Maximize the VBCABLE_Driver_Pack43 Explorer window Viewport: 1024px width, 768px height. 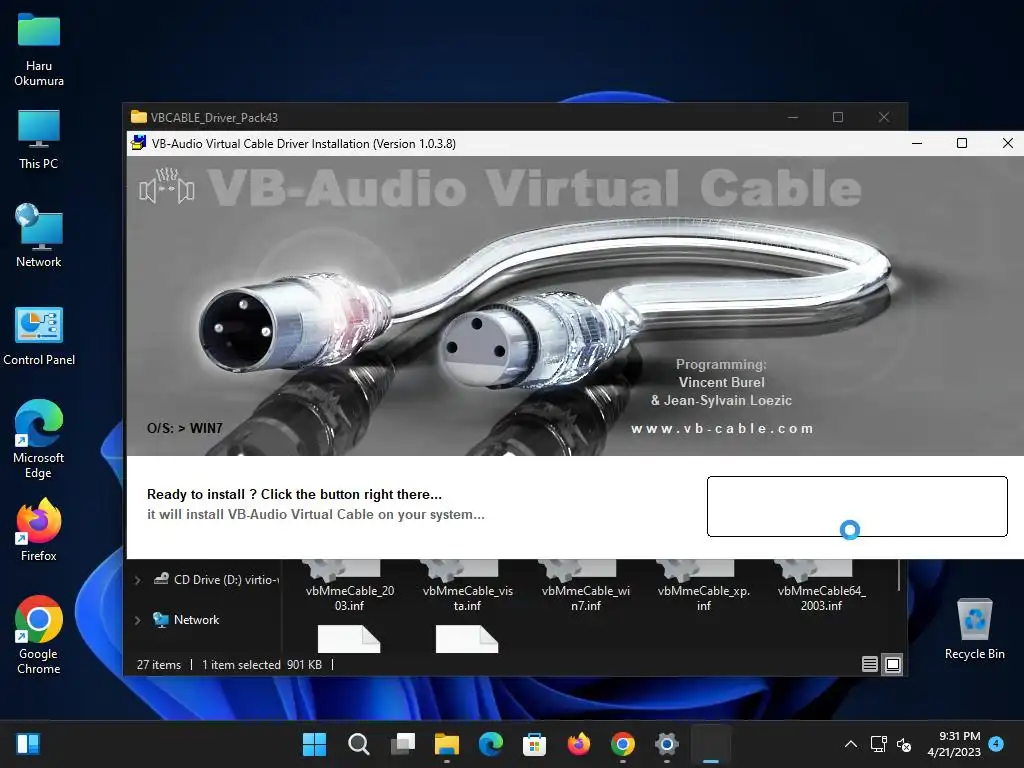838,117
